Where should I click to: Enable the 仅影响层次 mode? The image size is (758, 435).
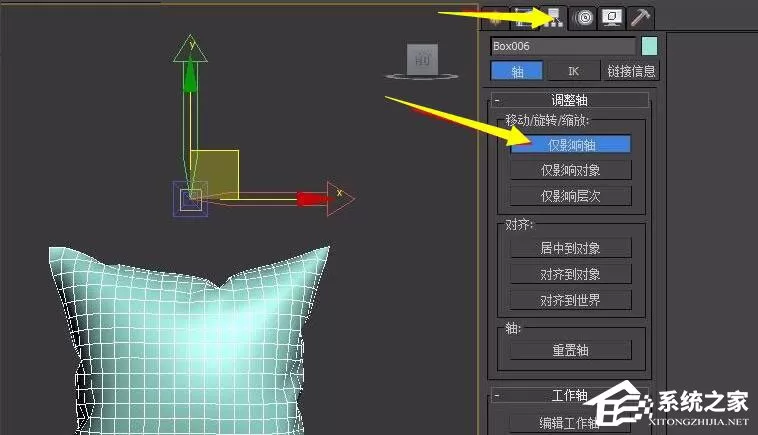570,196
